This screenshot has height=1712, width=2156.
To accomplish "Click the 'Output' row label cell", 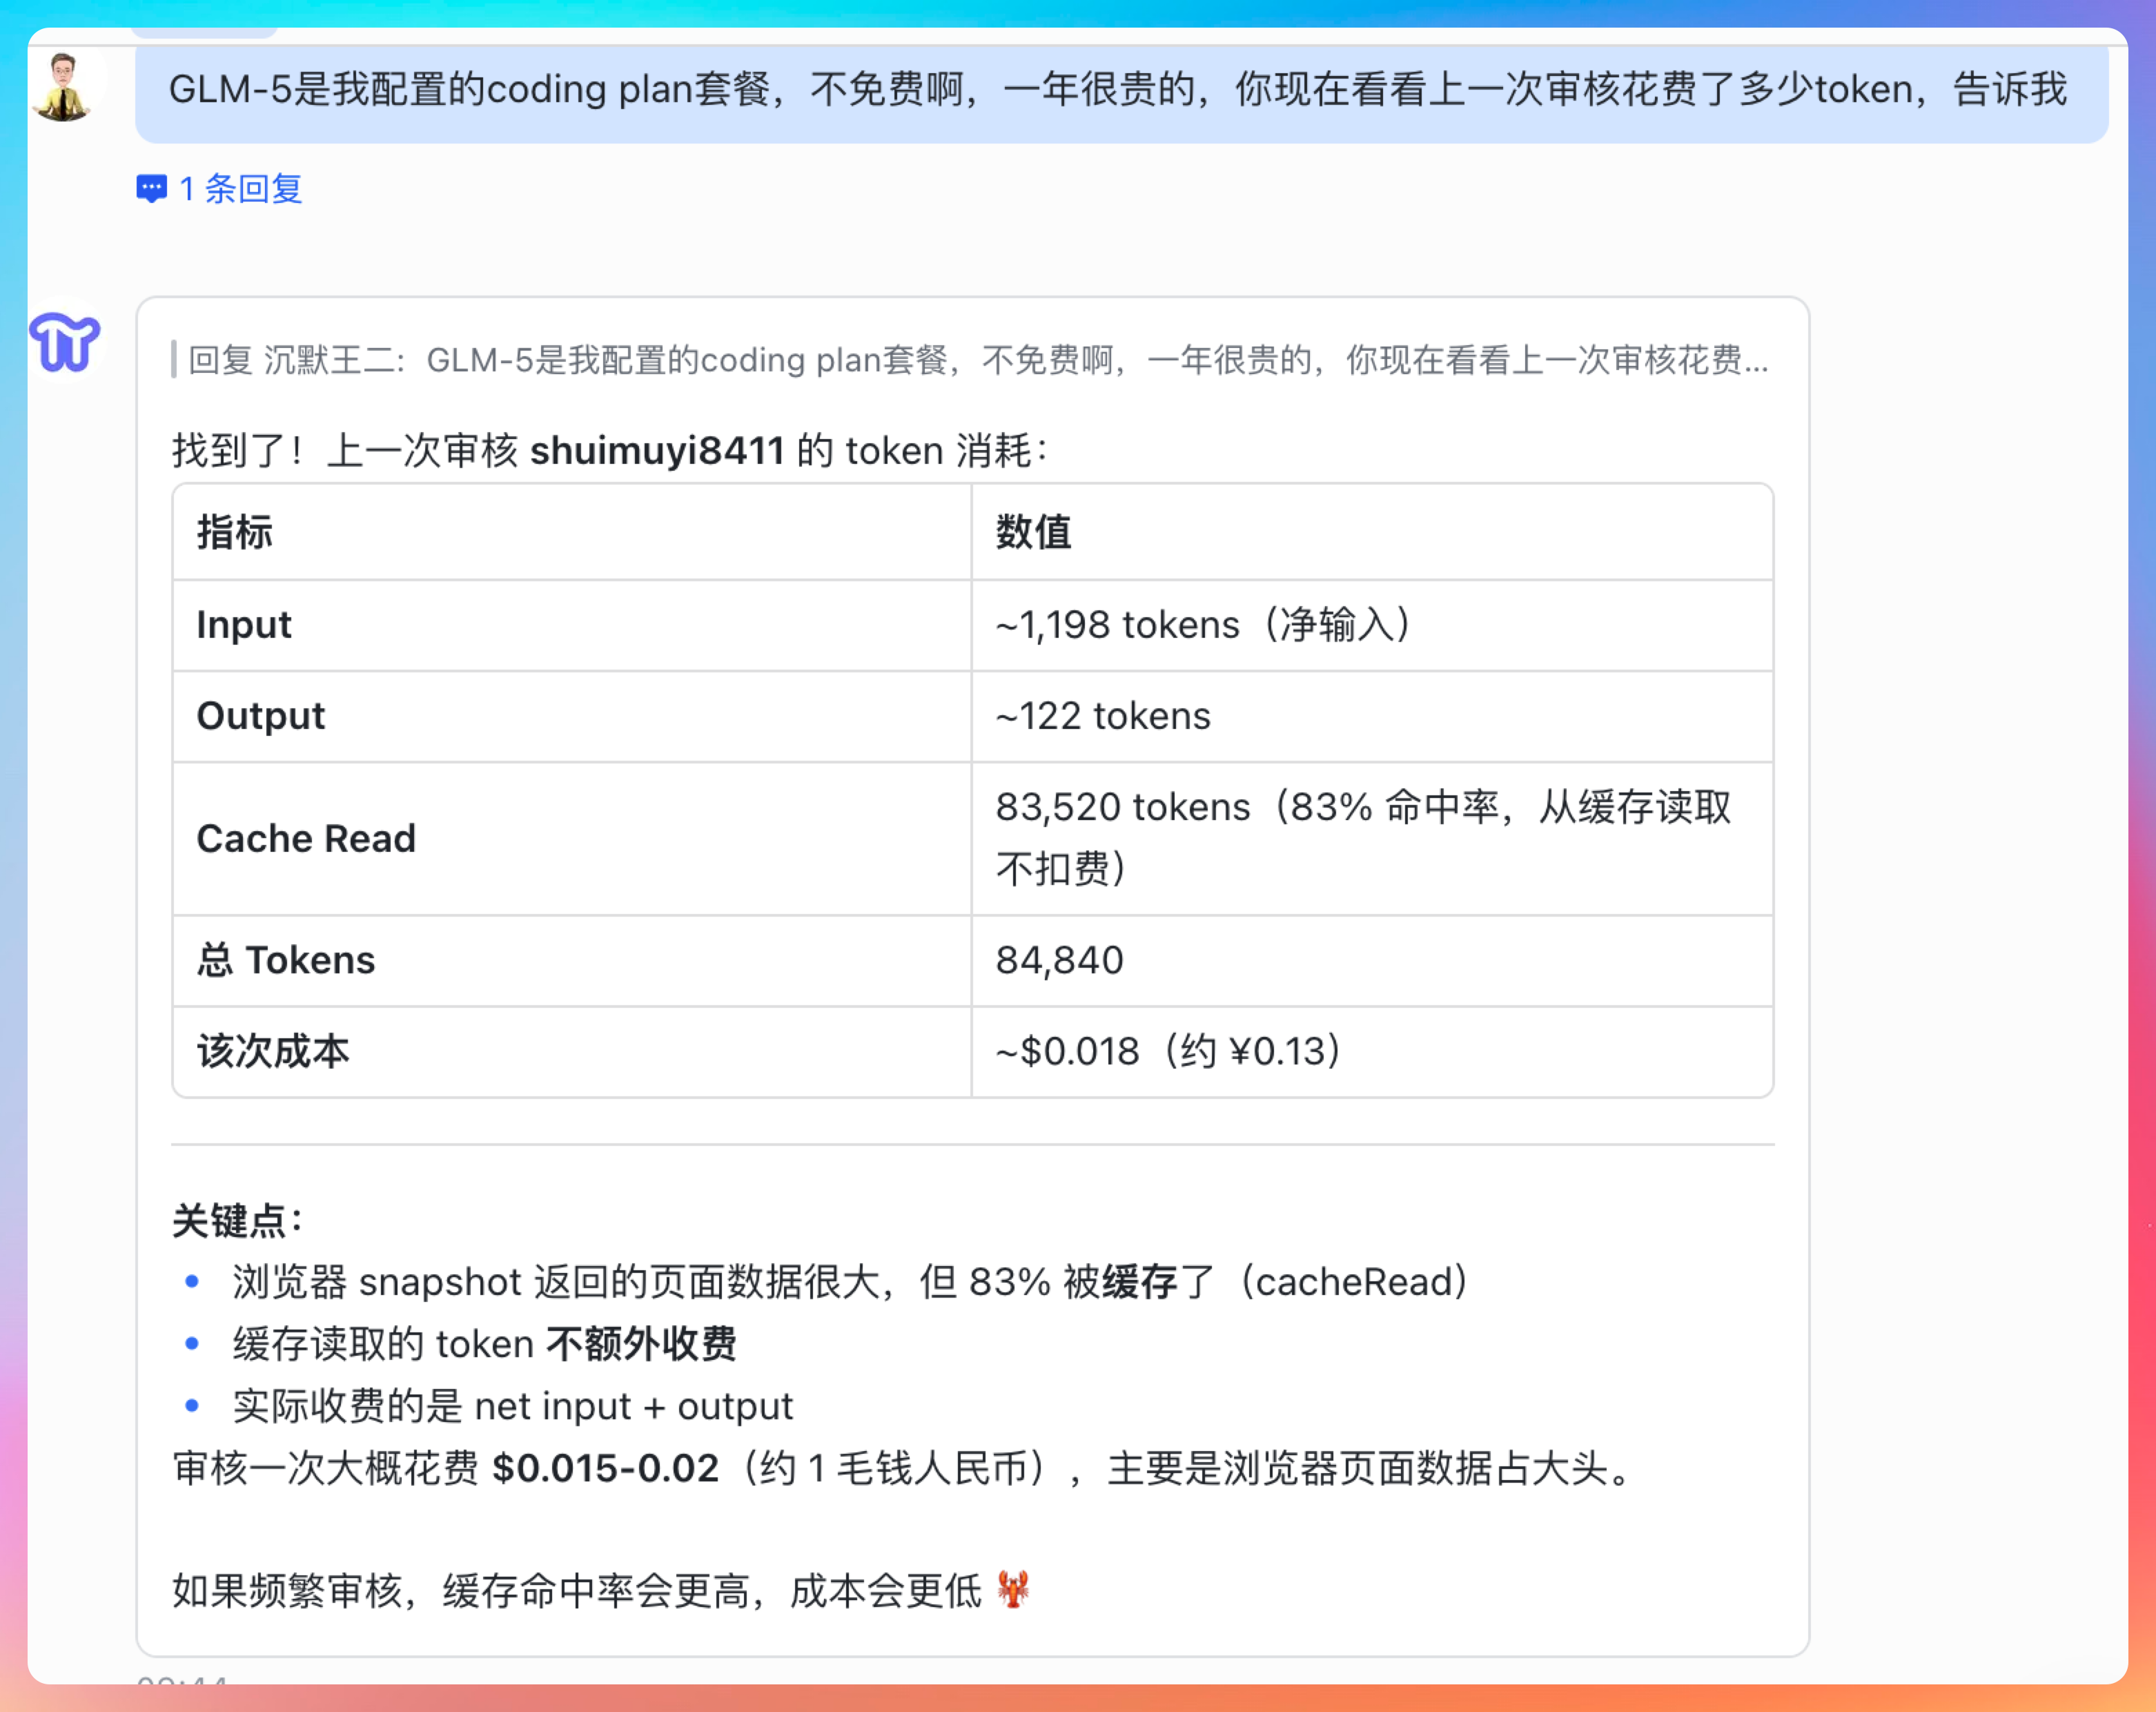I will tap(261, 716).
